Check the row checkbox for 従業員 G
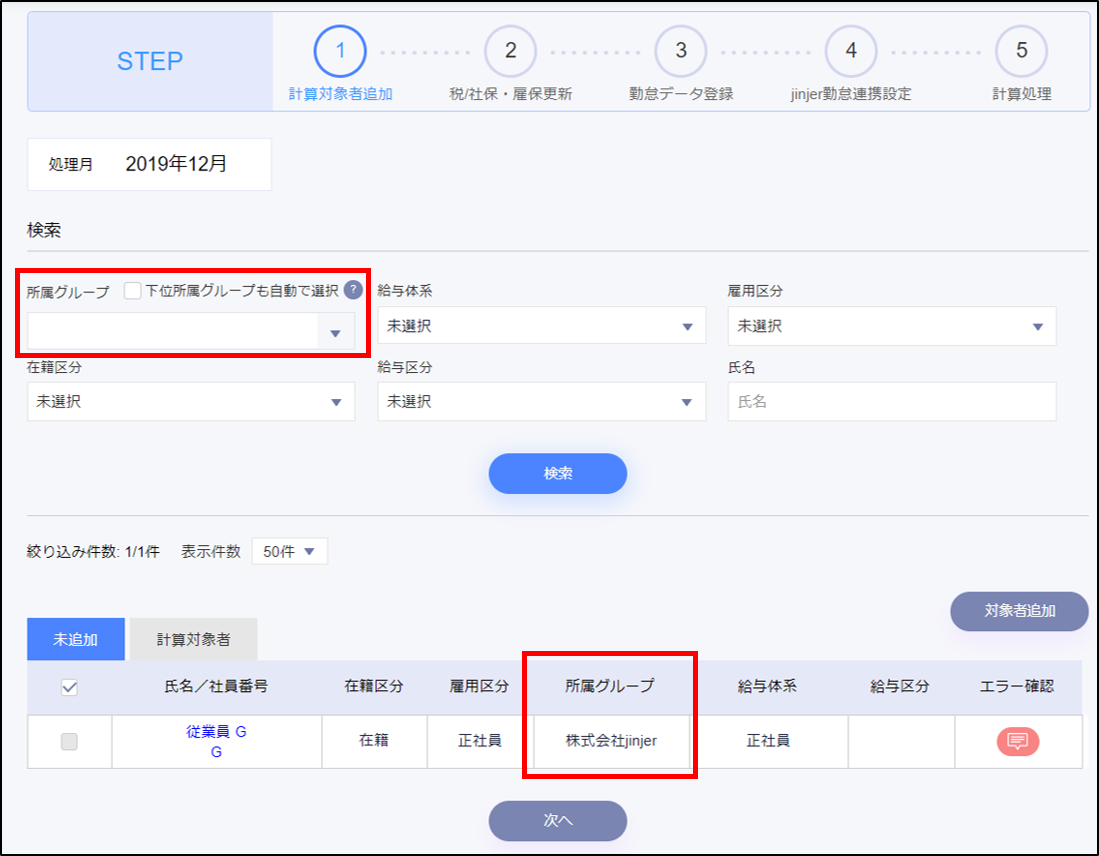The image size is (1099, 856). [70, 741]
